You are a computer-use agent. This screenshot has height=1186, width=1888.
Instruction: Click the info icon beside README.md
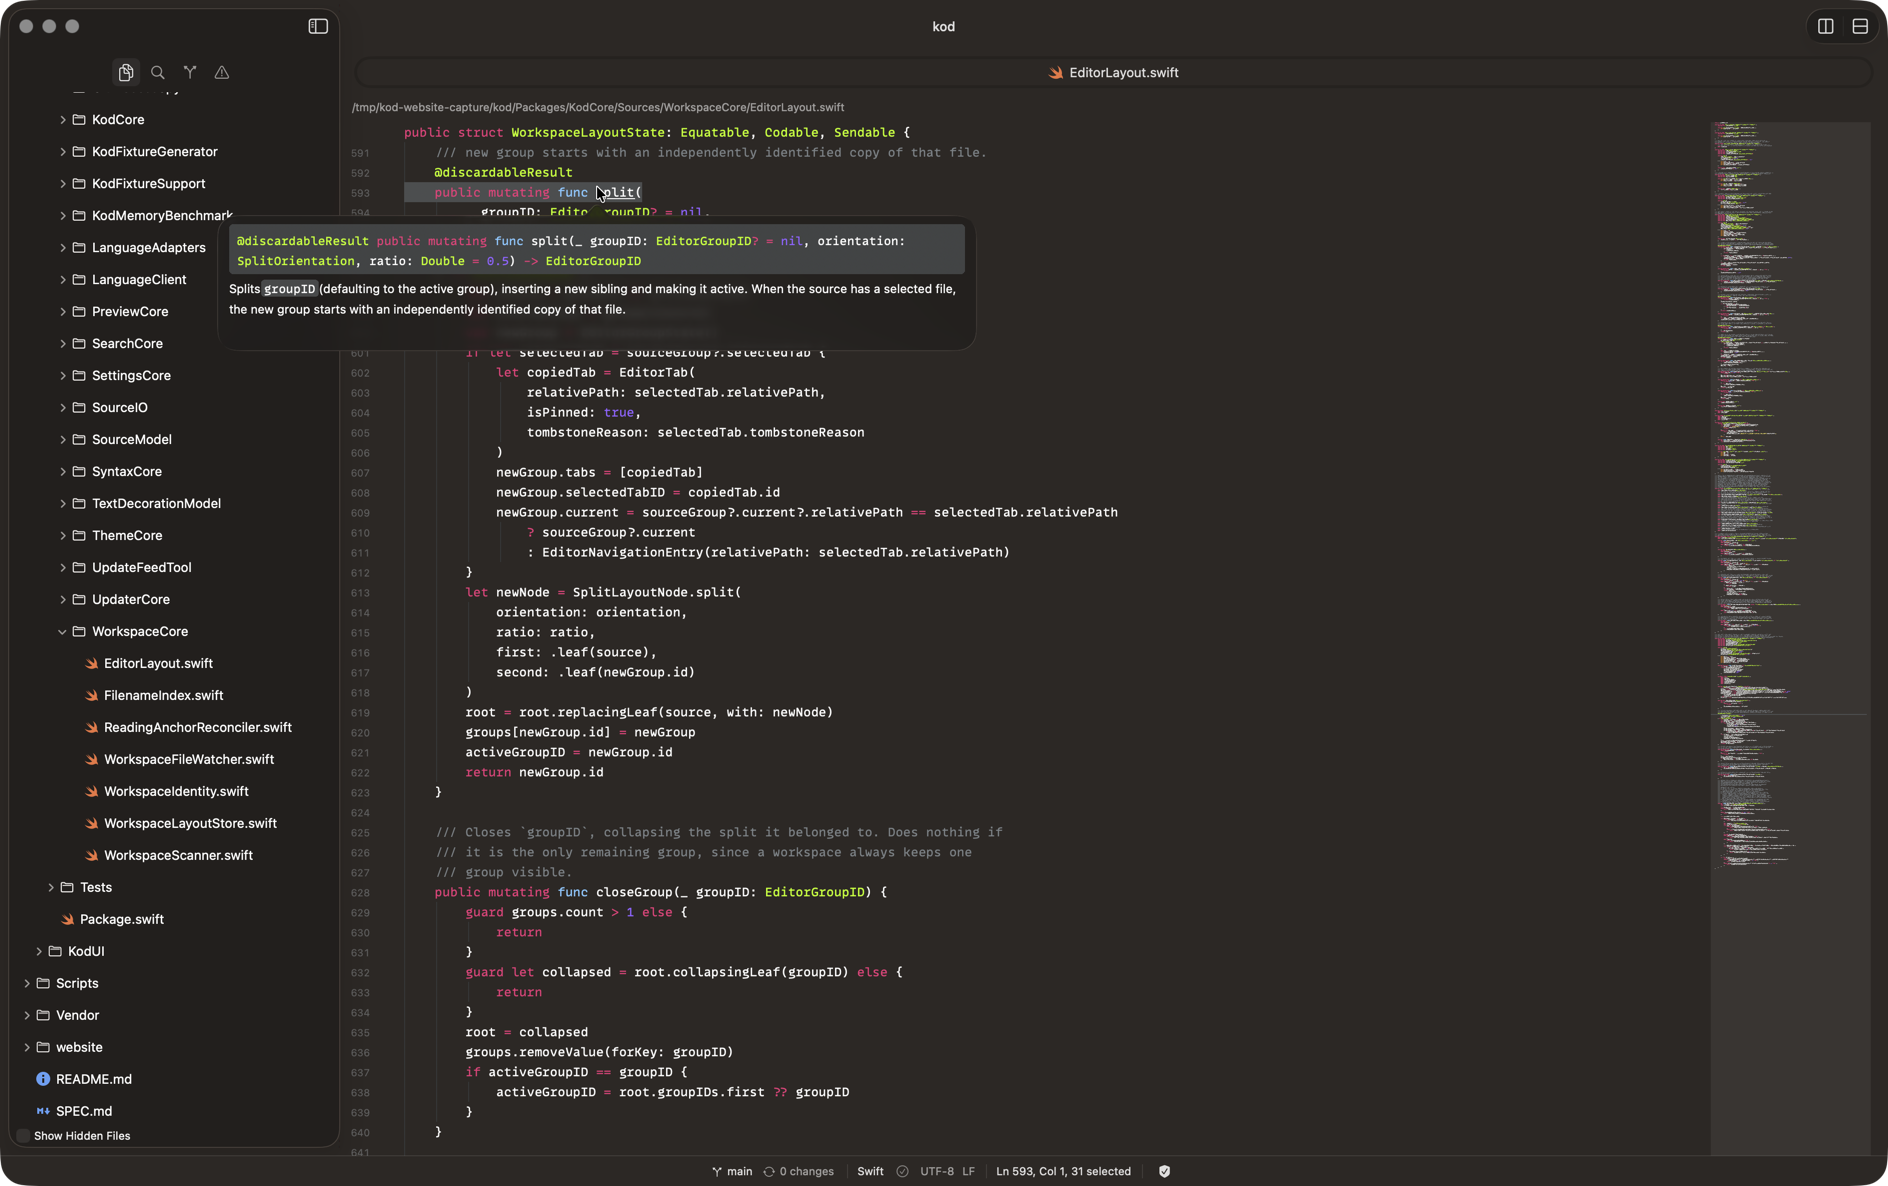(x=43, y=1079)
